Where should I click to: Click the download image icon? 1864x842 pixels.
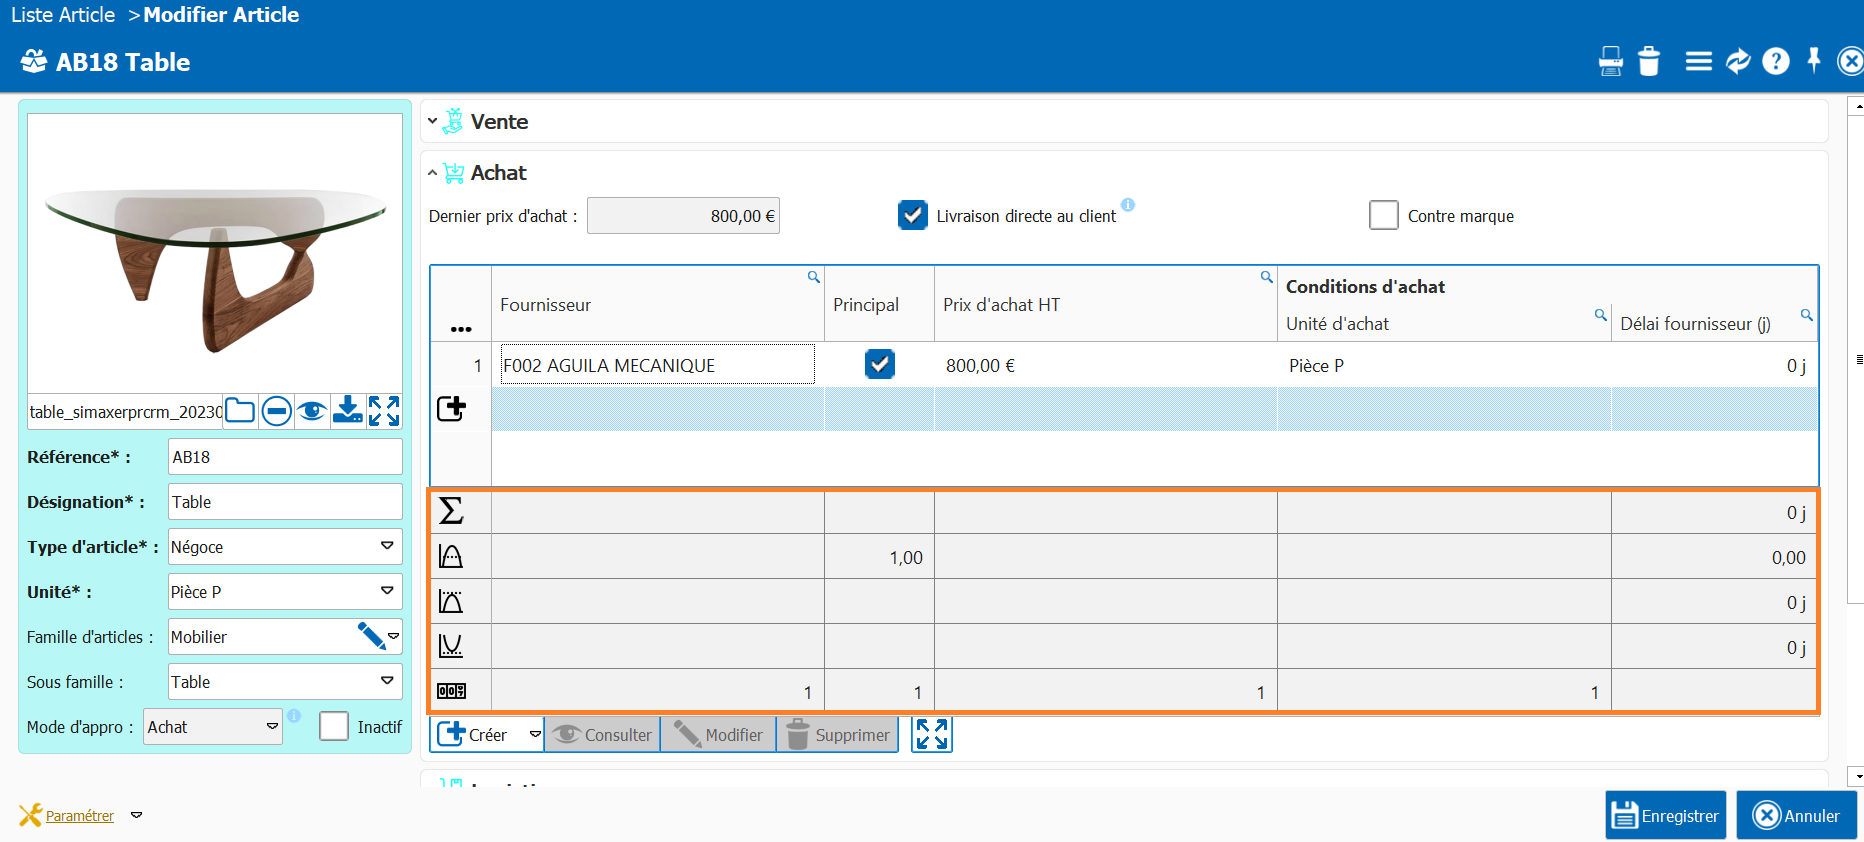[x=347, y=411]
